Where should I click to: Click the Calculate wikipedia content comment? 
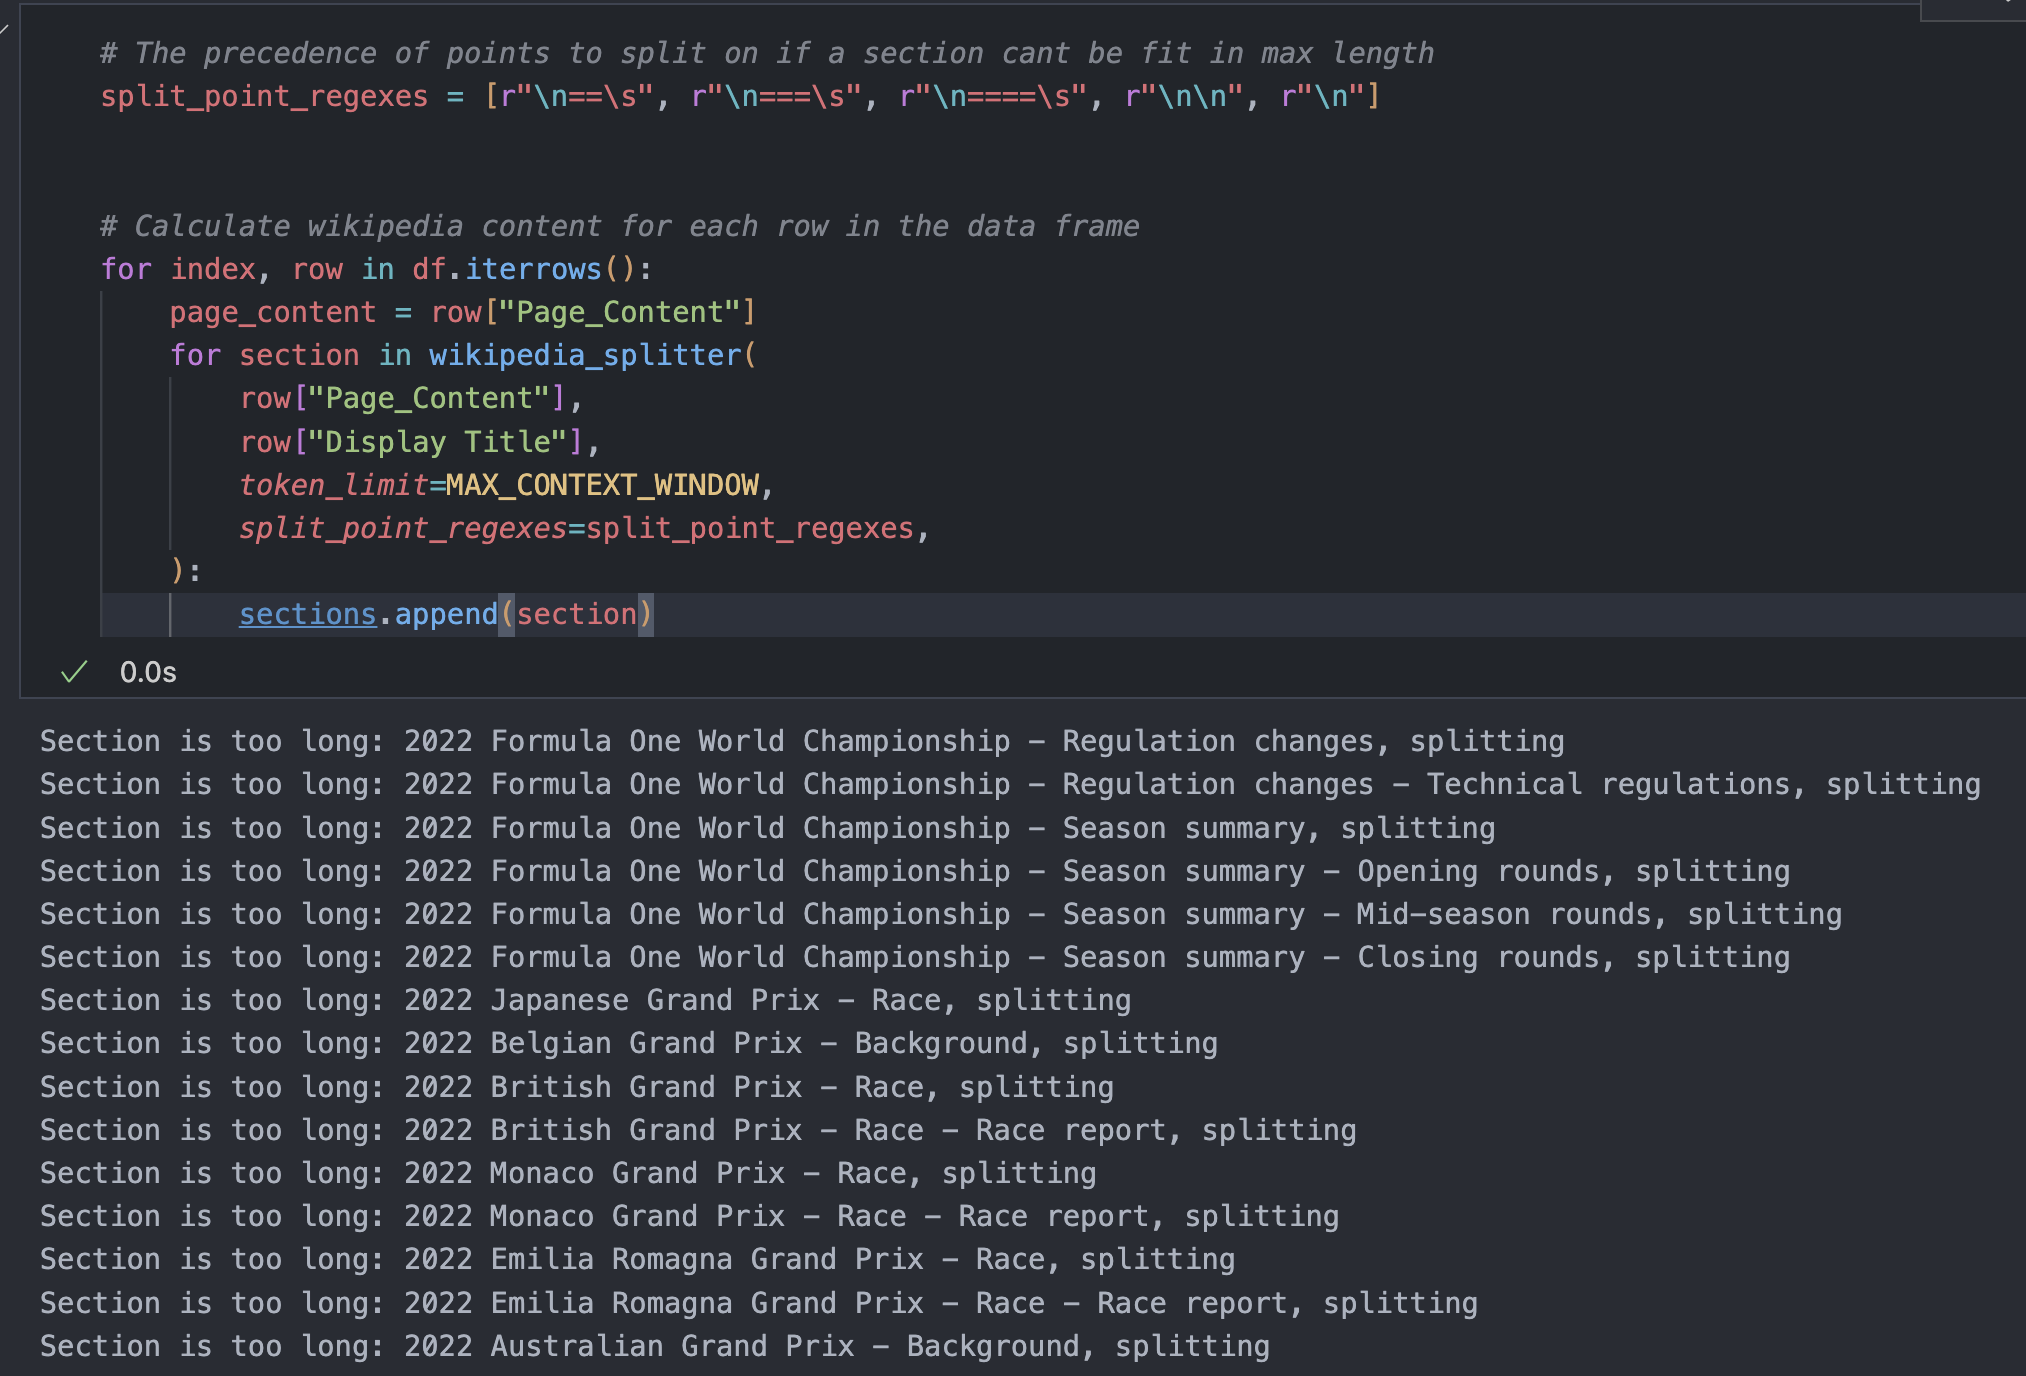(620, 226)
